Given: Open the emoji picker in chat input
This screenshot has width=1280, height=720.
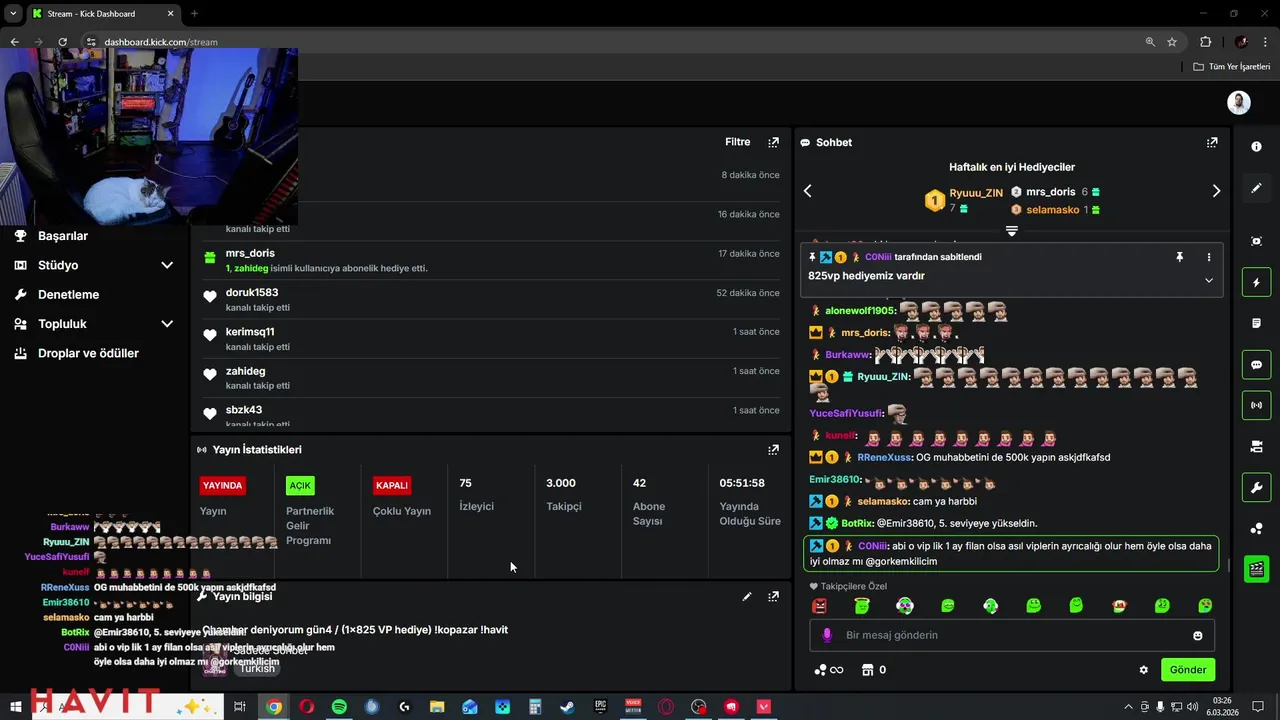Looking at the screenshot, I should [1198, 636].
